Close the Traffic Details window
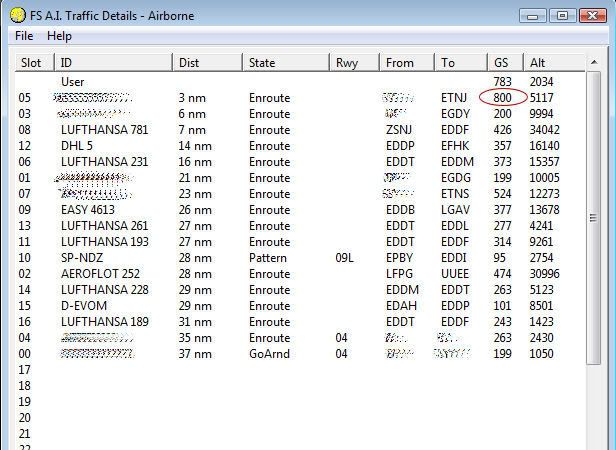This screenshot has width=616, height=450. coord(592,16)
